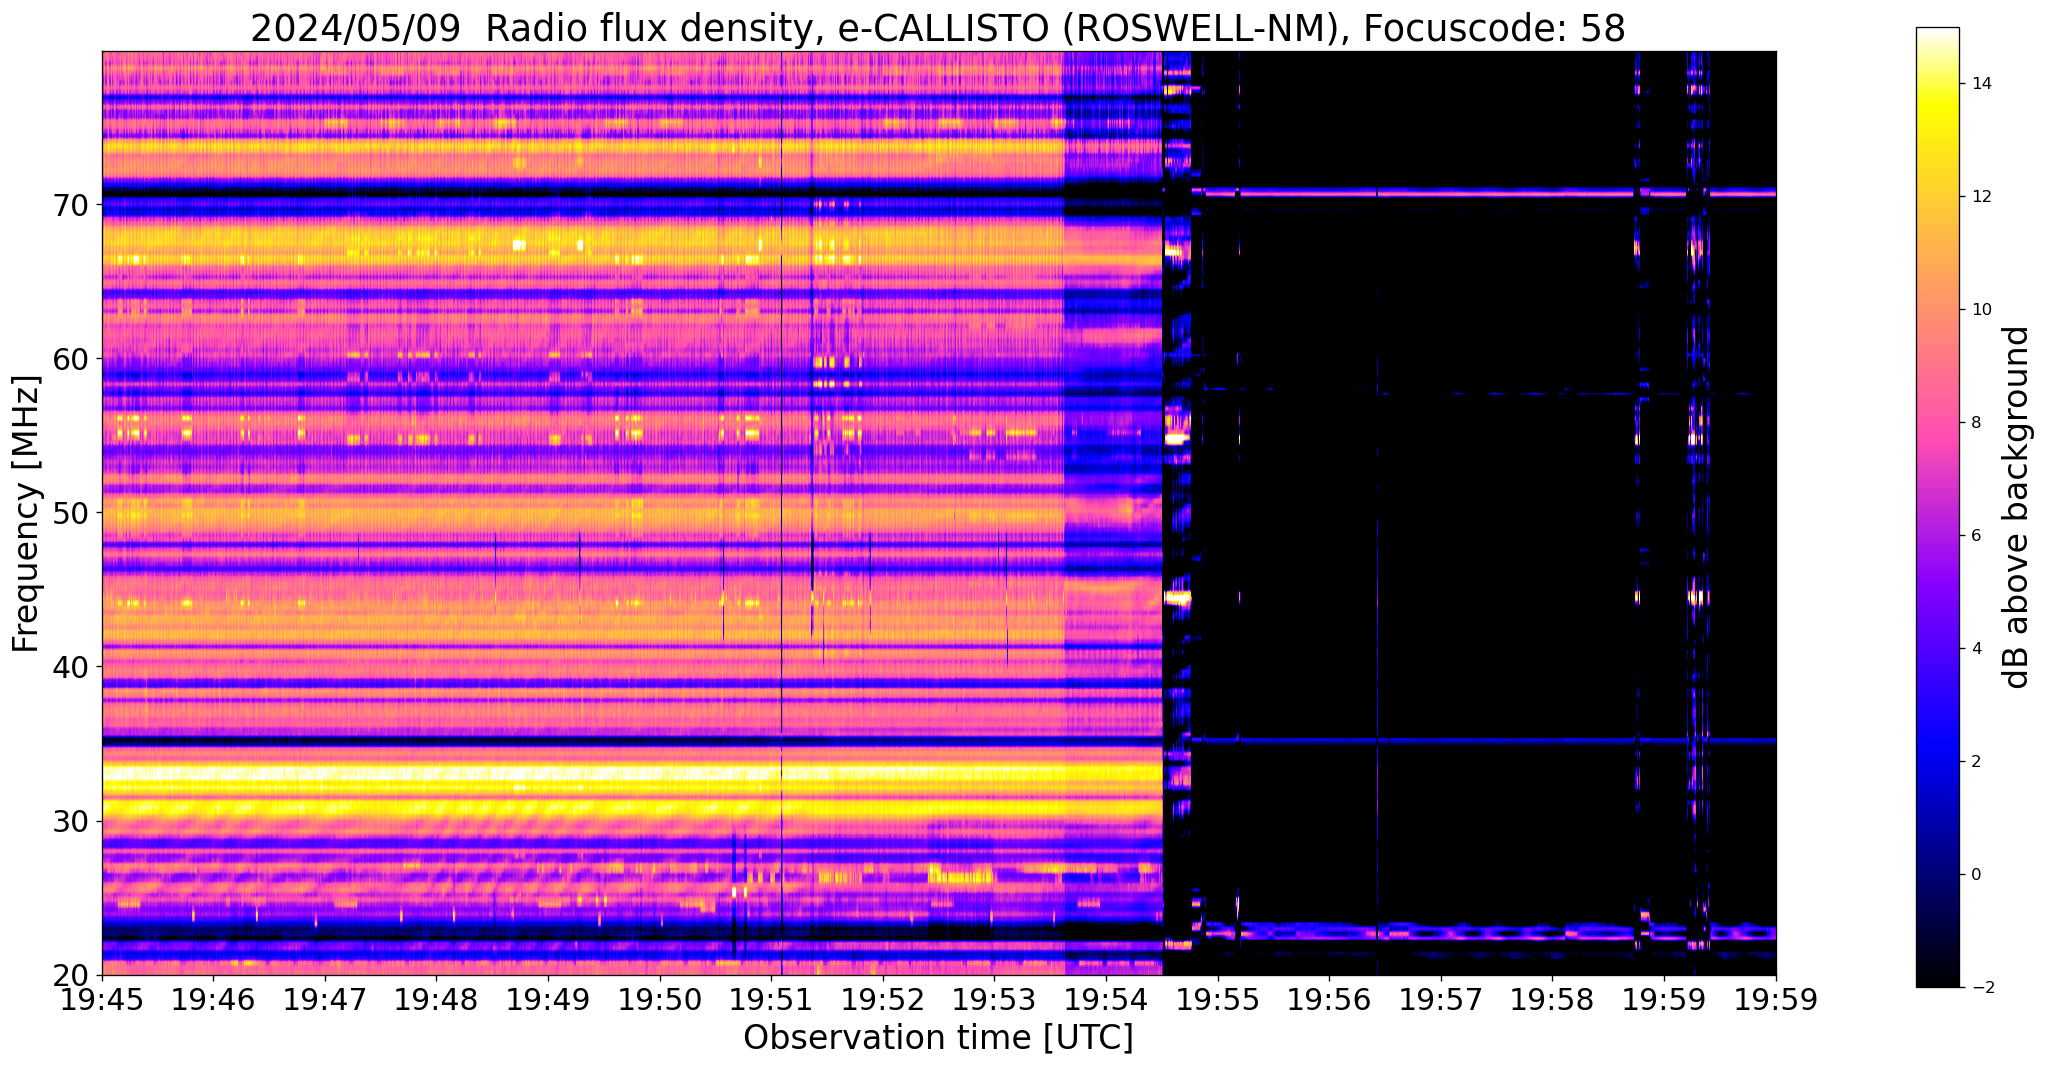
Task: Click the colorbar tick label 8
Action: tap(1975, 423)
